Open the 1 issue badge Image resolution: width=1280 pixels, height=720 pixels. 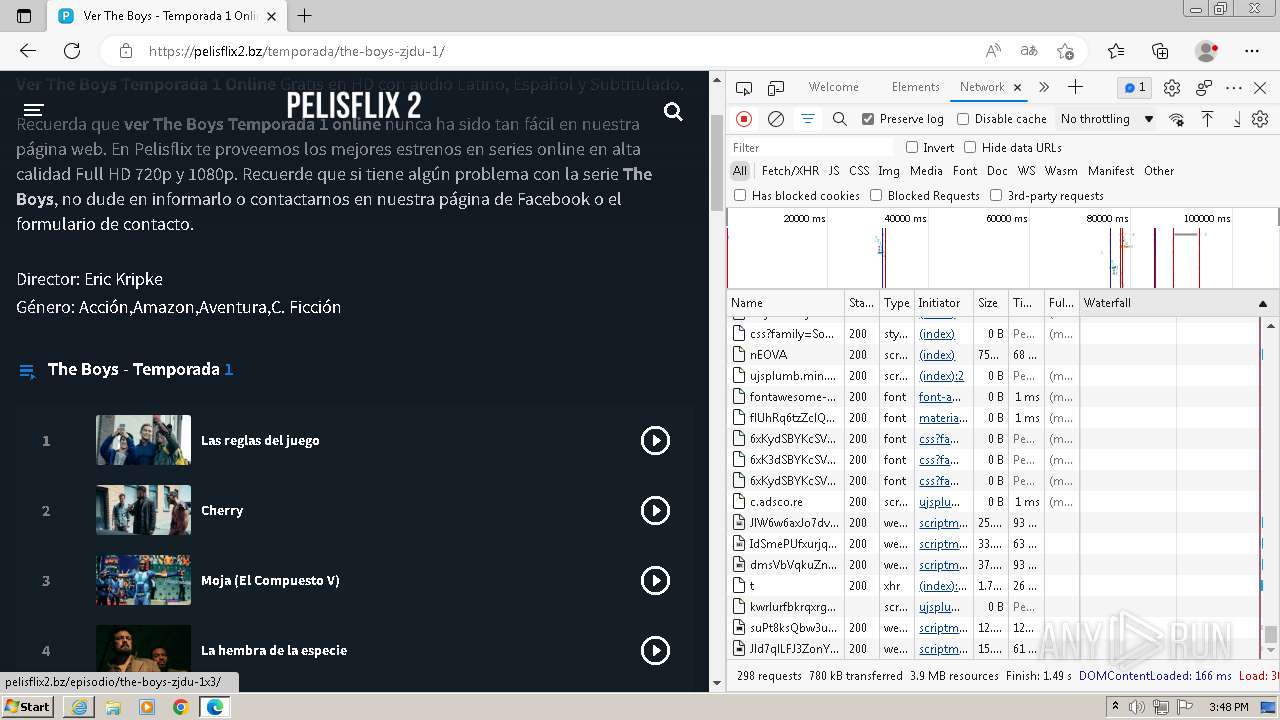(1135, 88)
